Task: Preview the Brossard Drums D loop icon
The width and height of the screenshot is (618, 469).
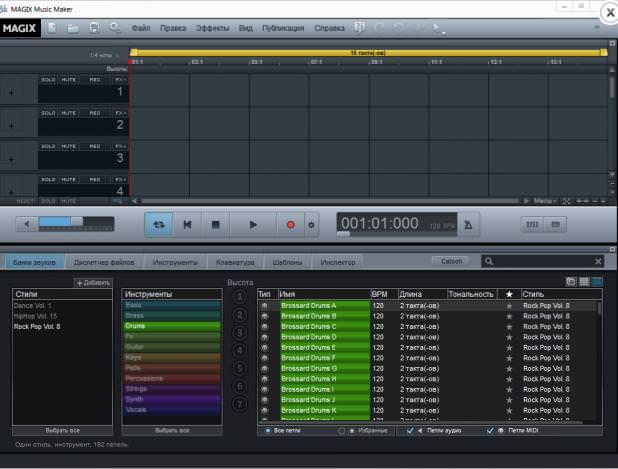Action: (x=264, y=337)
